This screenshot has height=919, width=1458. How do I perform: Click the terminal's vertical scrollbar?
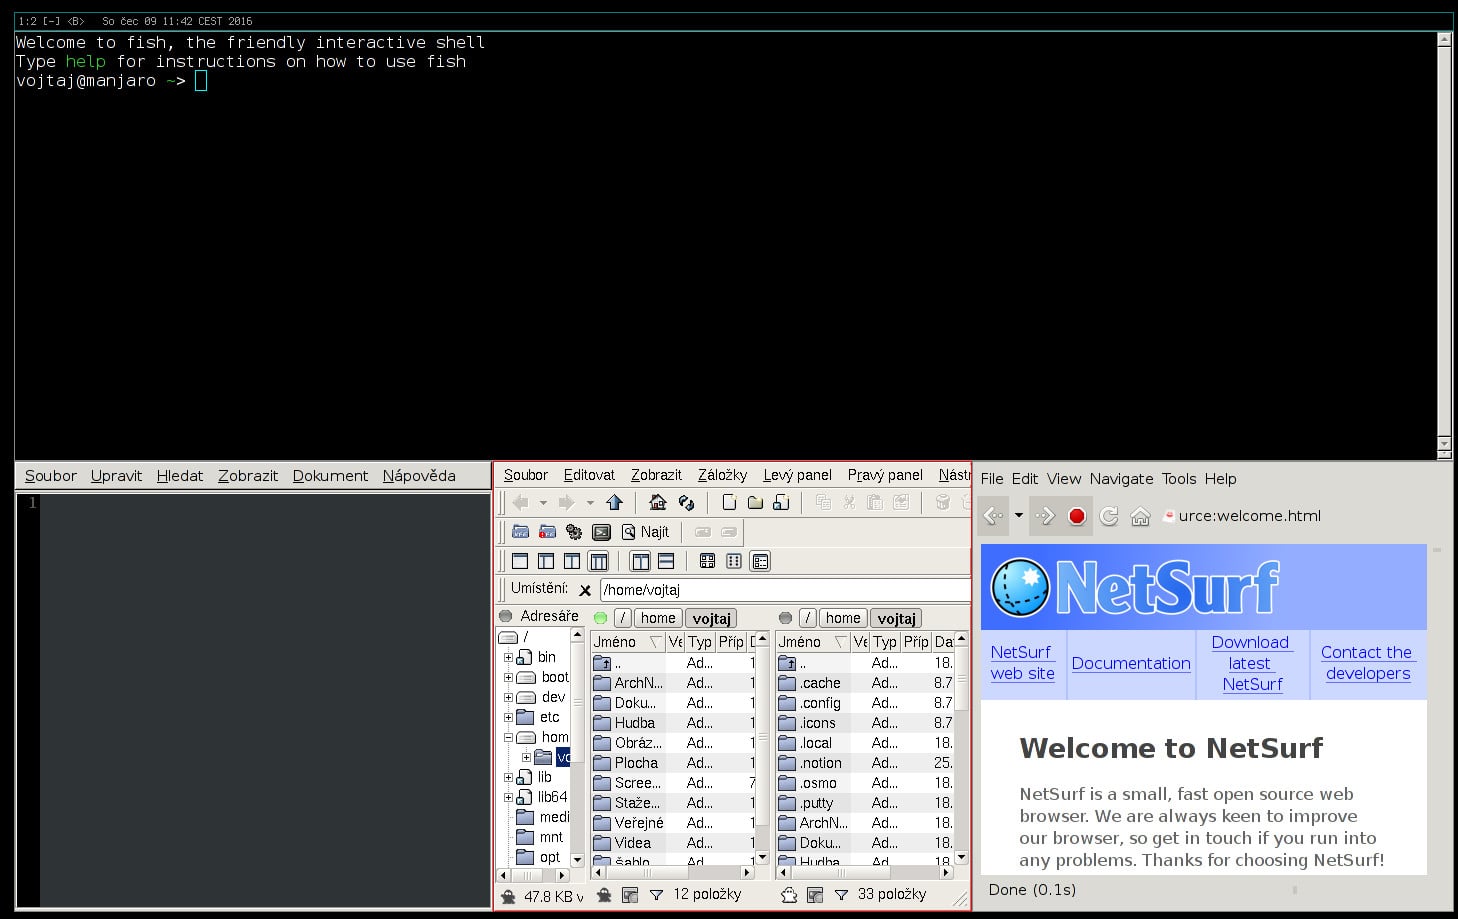(x=1443, y=240)
